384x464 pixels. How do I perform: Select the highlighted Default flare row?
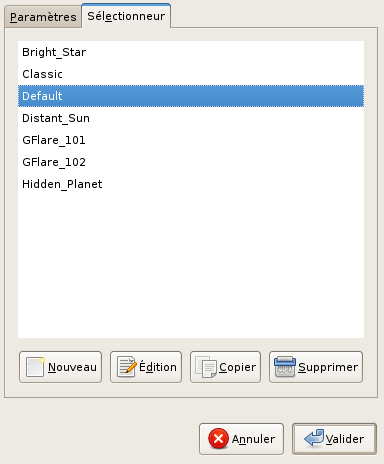point(191,96)
